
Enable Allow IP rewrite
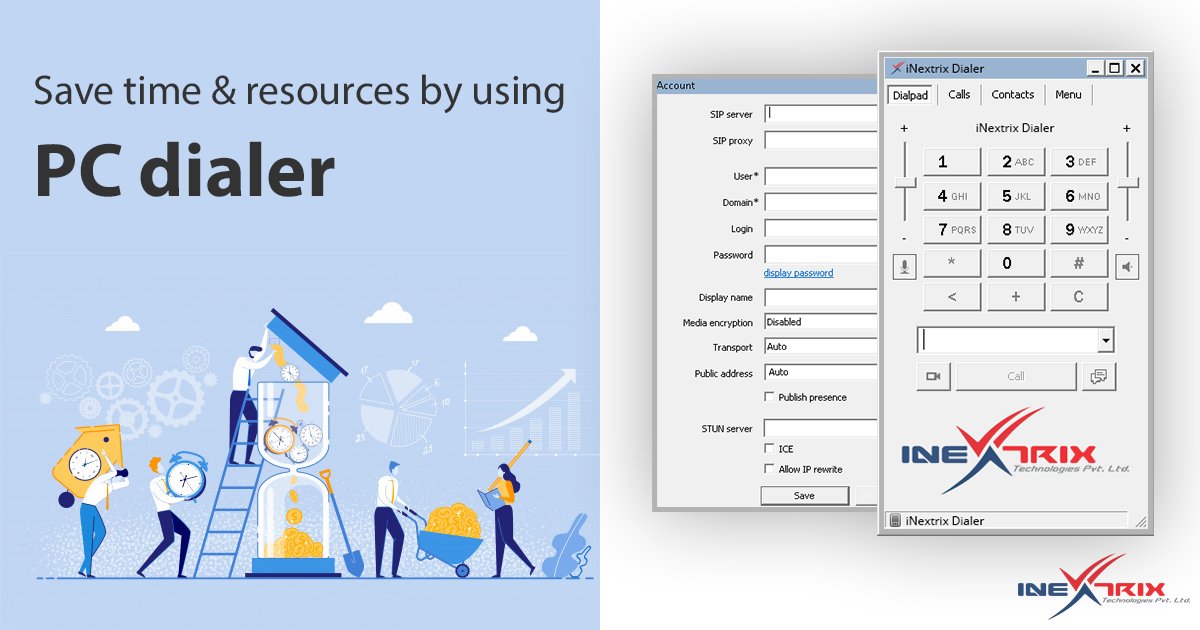[769, 468]
